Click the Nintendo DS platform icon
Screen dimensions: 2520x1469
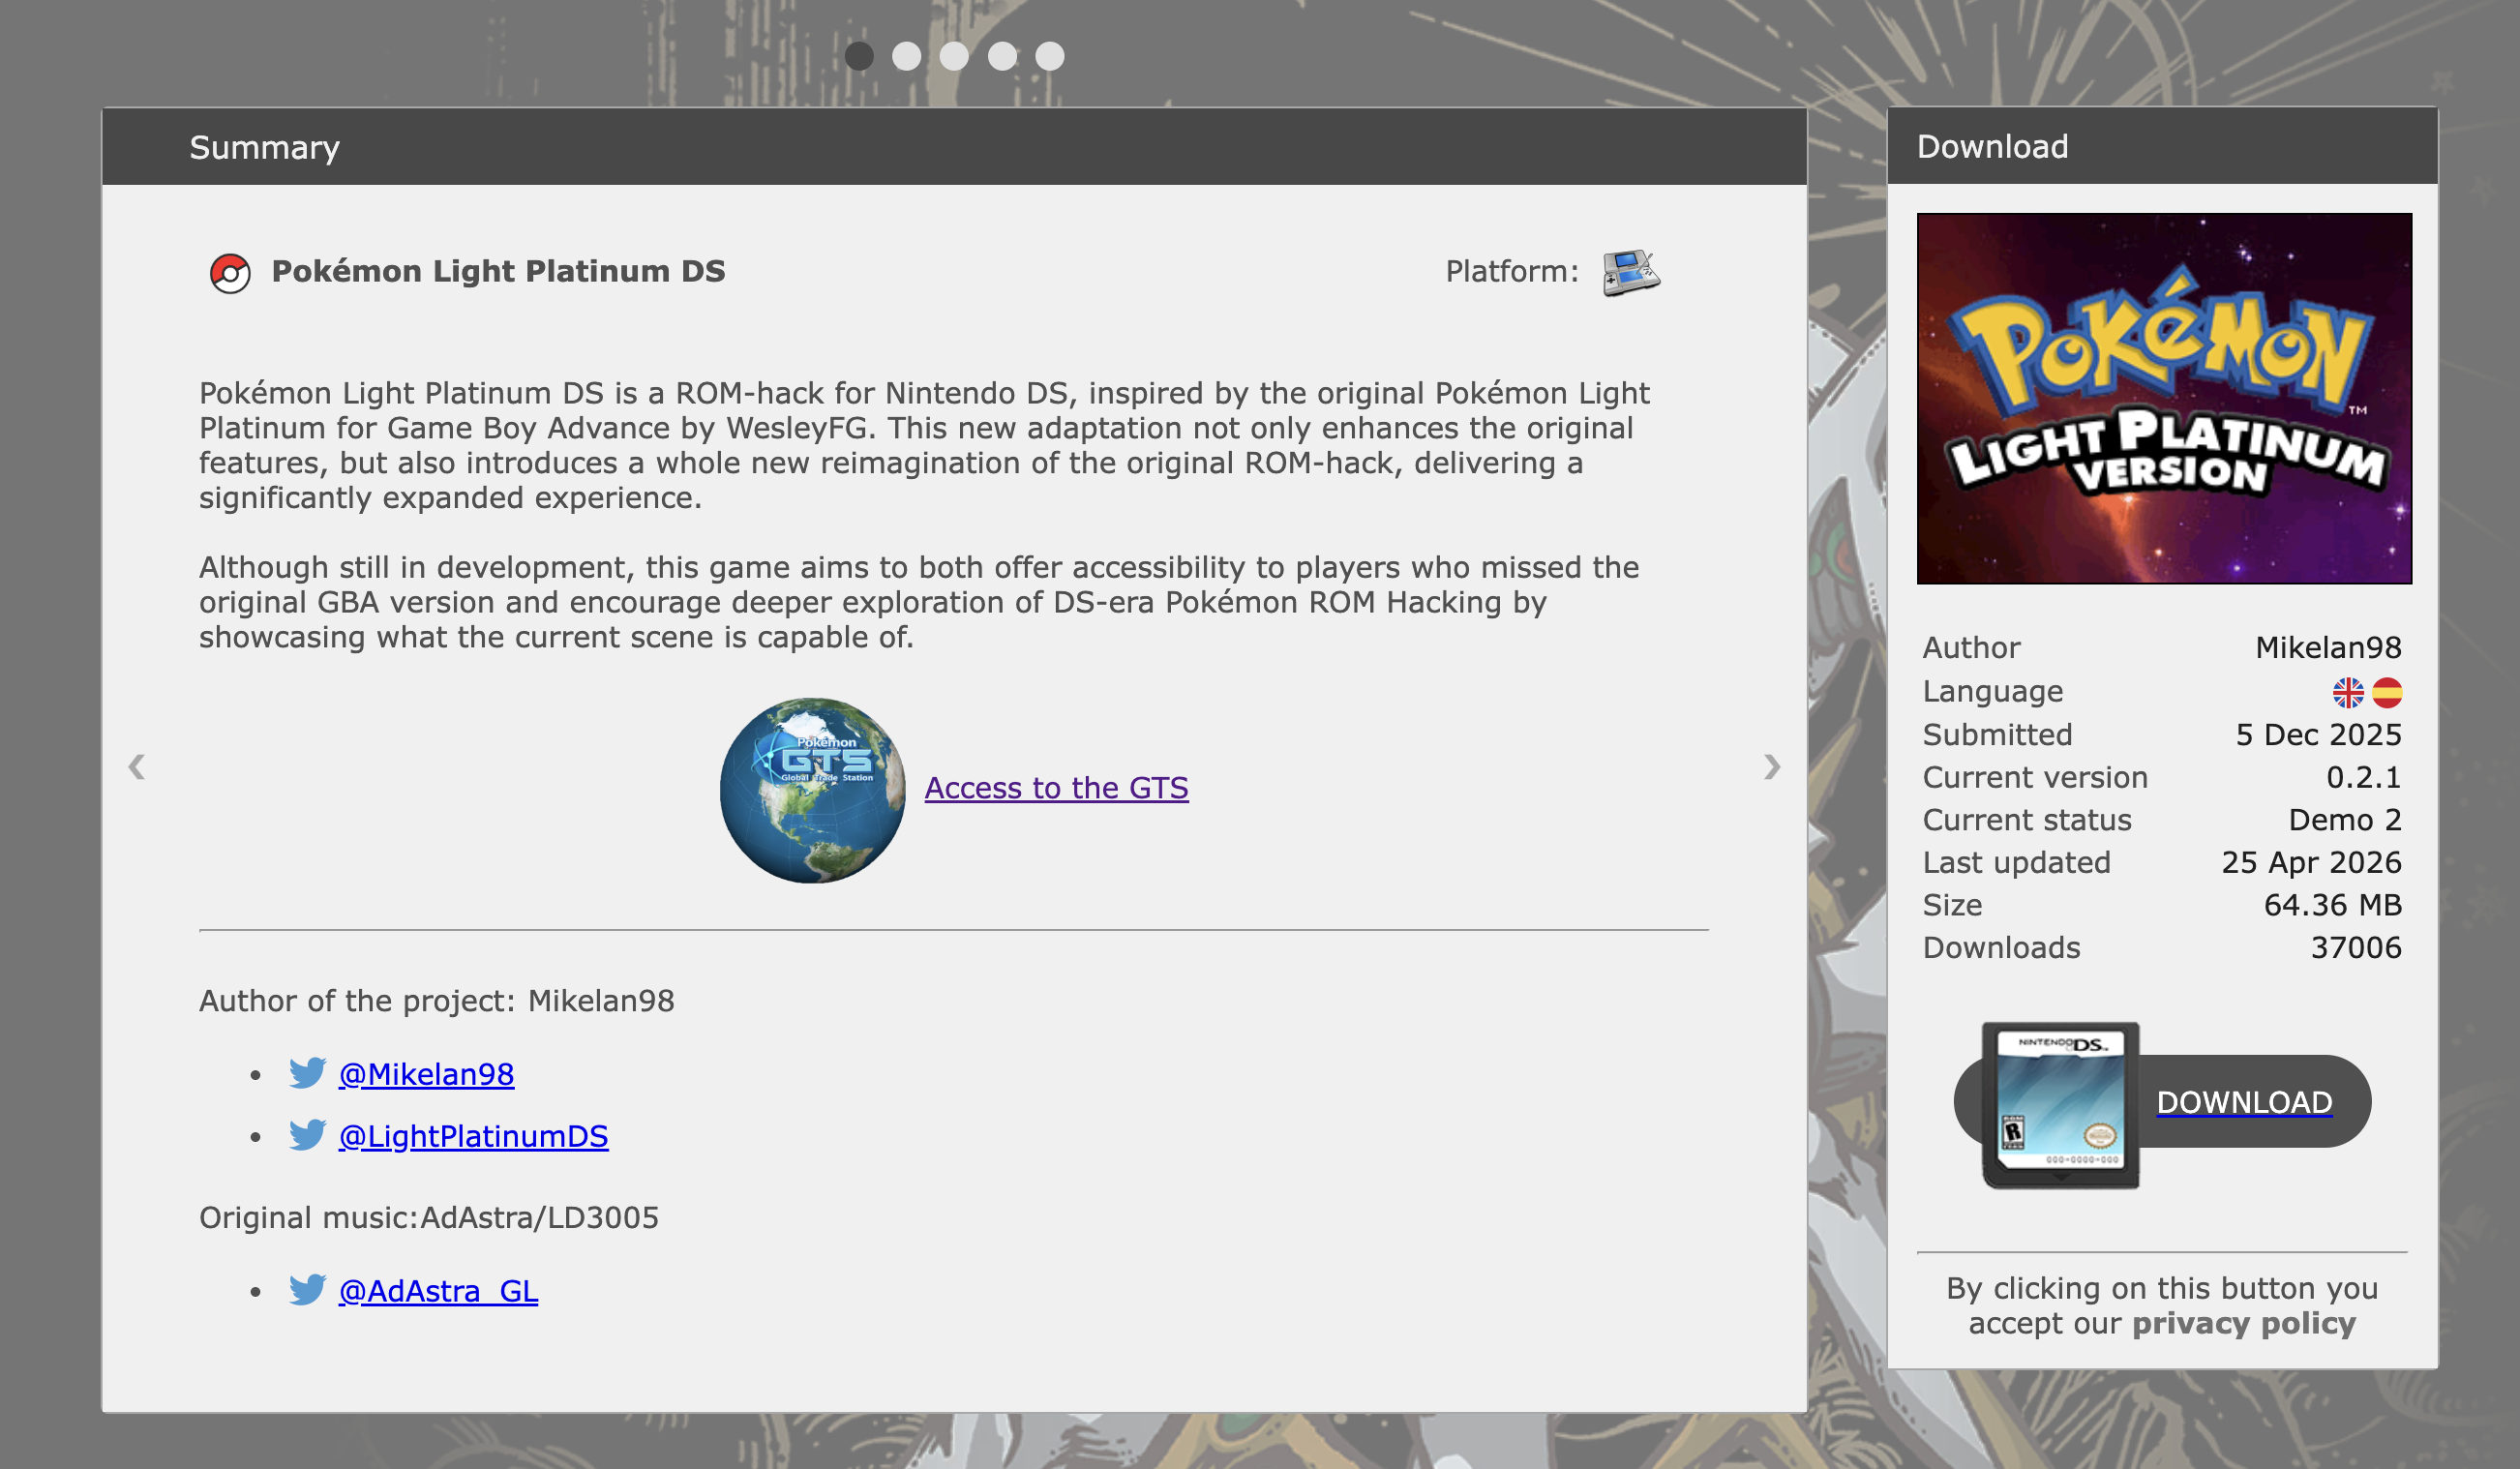pyautogui.click(x=1631, y=272)
